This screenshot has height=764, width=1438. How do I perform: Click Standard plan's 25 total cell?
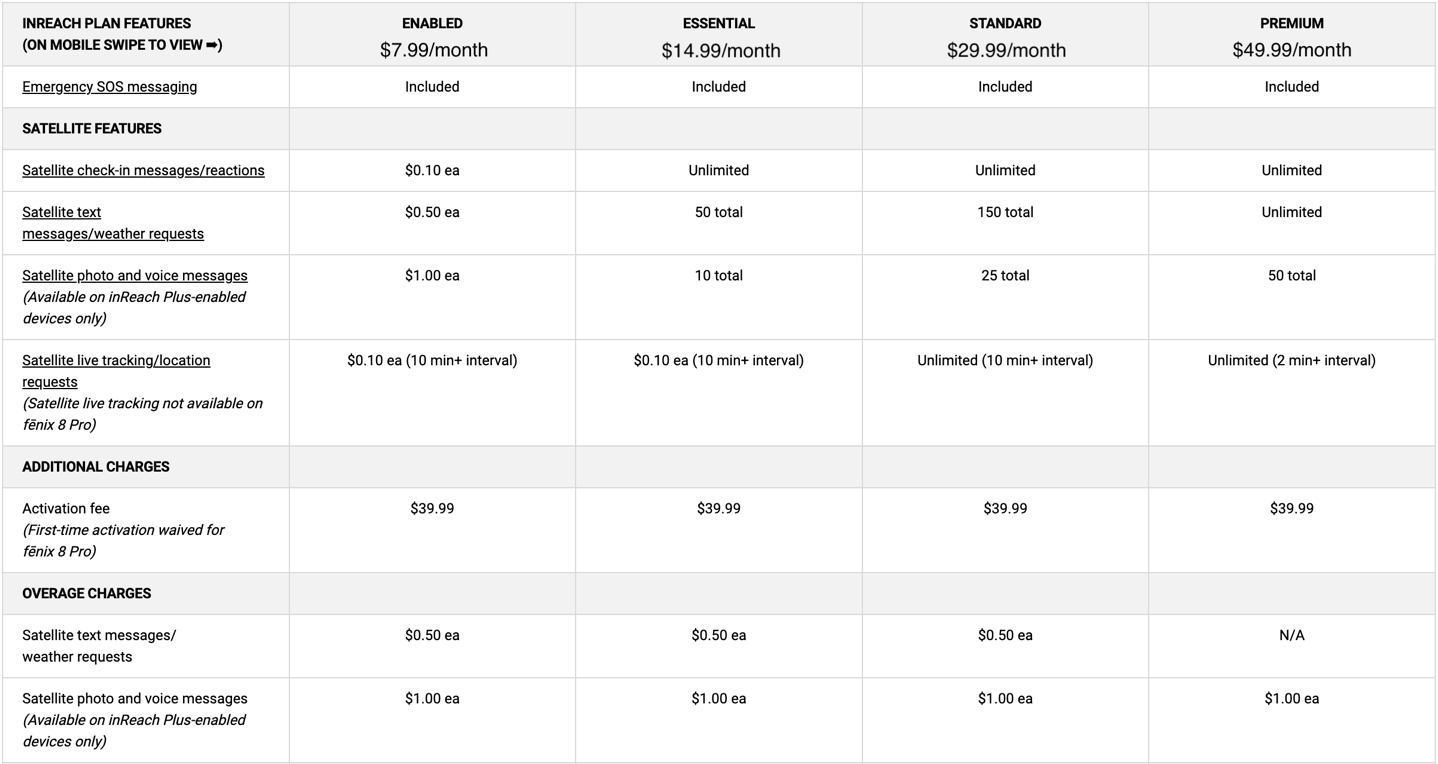click(1005, 276)
